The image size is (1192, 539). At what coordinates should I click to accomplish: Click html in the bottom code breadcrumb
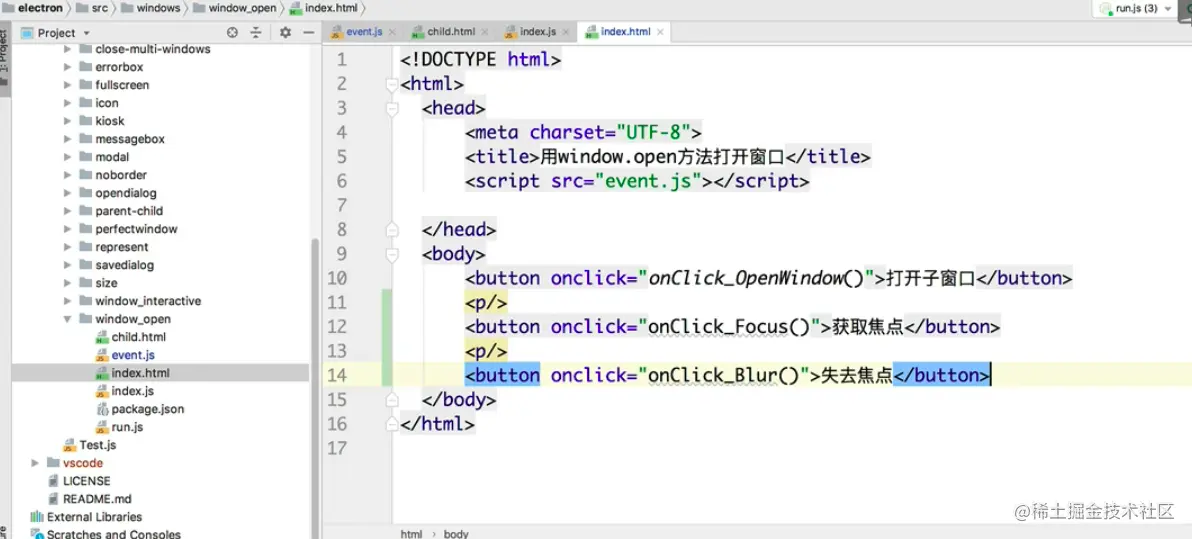coord(411,534)
